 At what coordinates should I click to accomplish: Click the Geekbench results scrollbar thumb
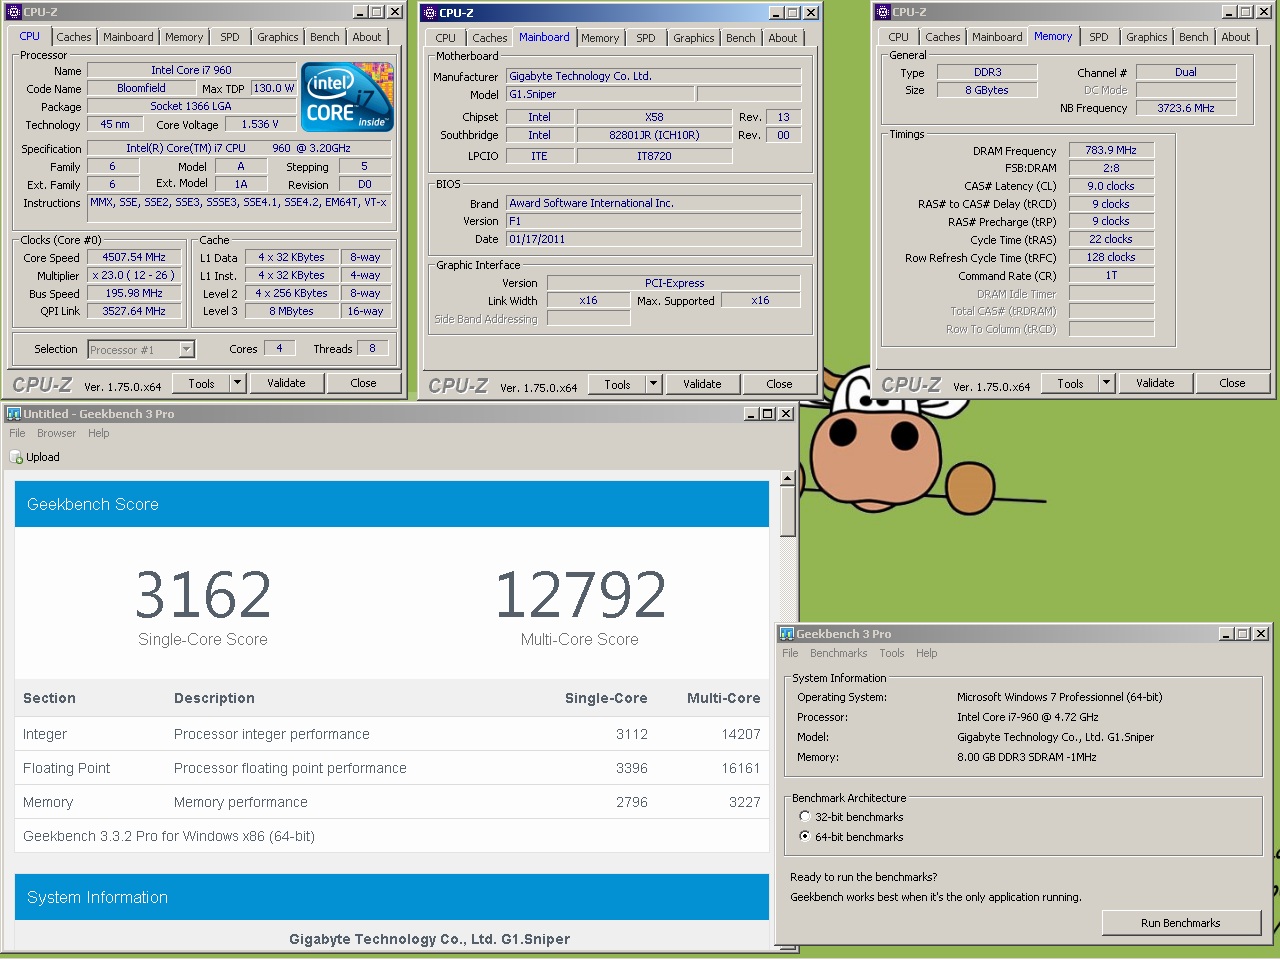click(787, 511)
